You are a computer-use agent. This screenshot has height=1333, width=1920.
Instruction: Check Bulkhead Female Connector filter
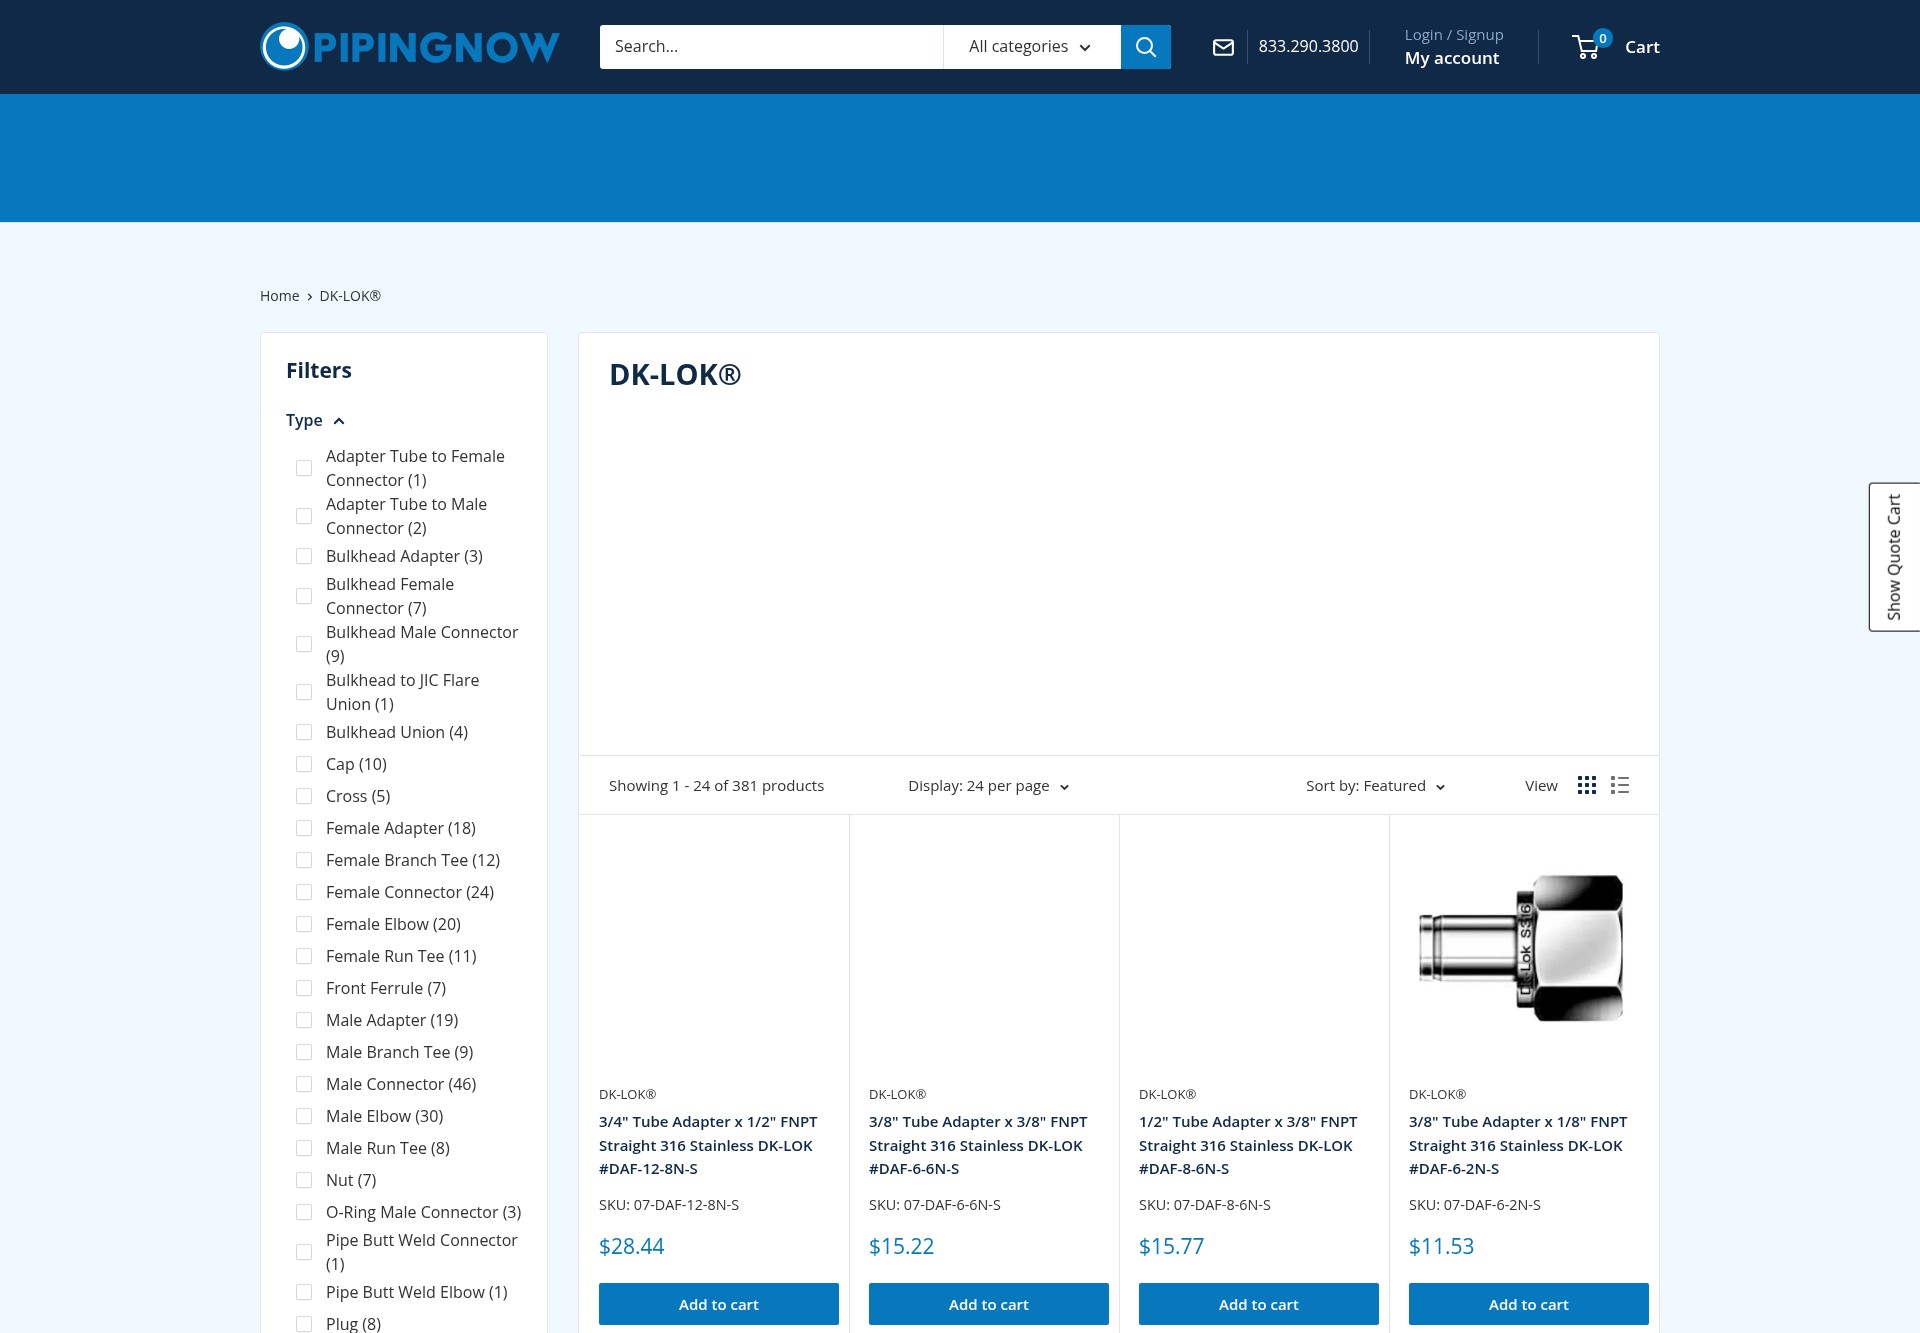(304, 596)
